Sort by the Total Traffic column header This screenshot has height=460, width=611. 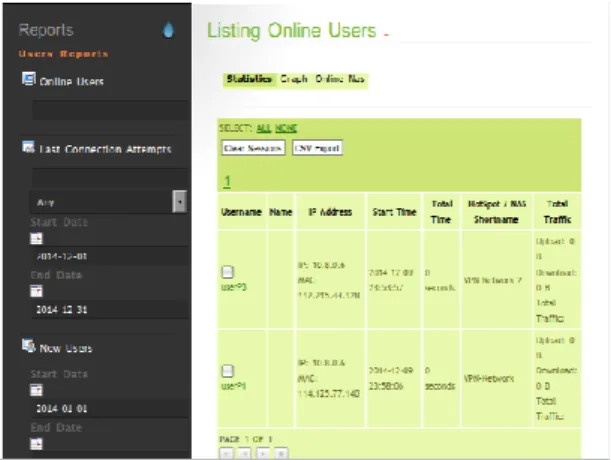557,212
